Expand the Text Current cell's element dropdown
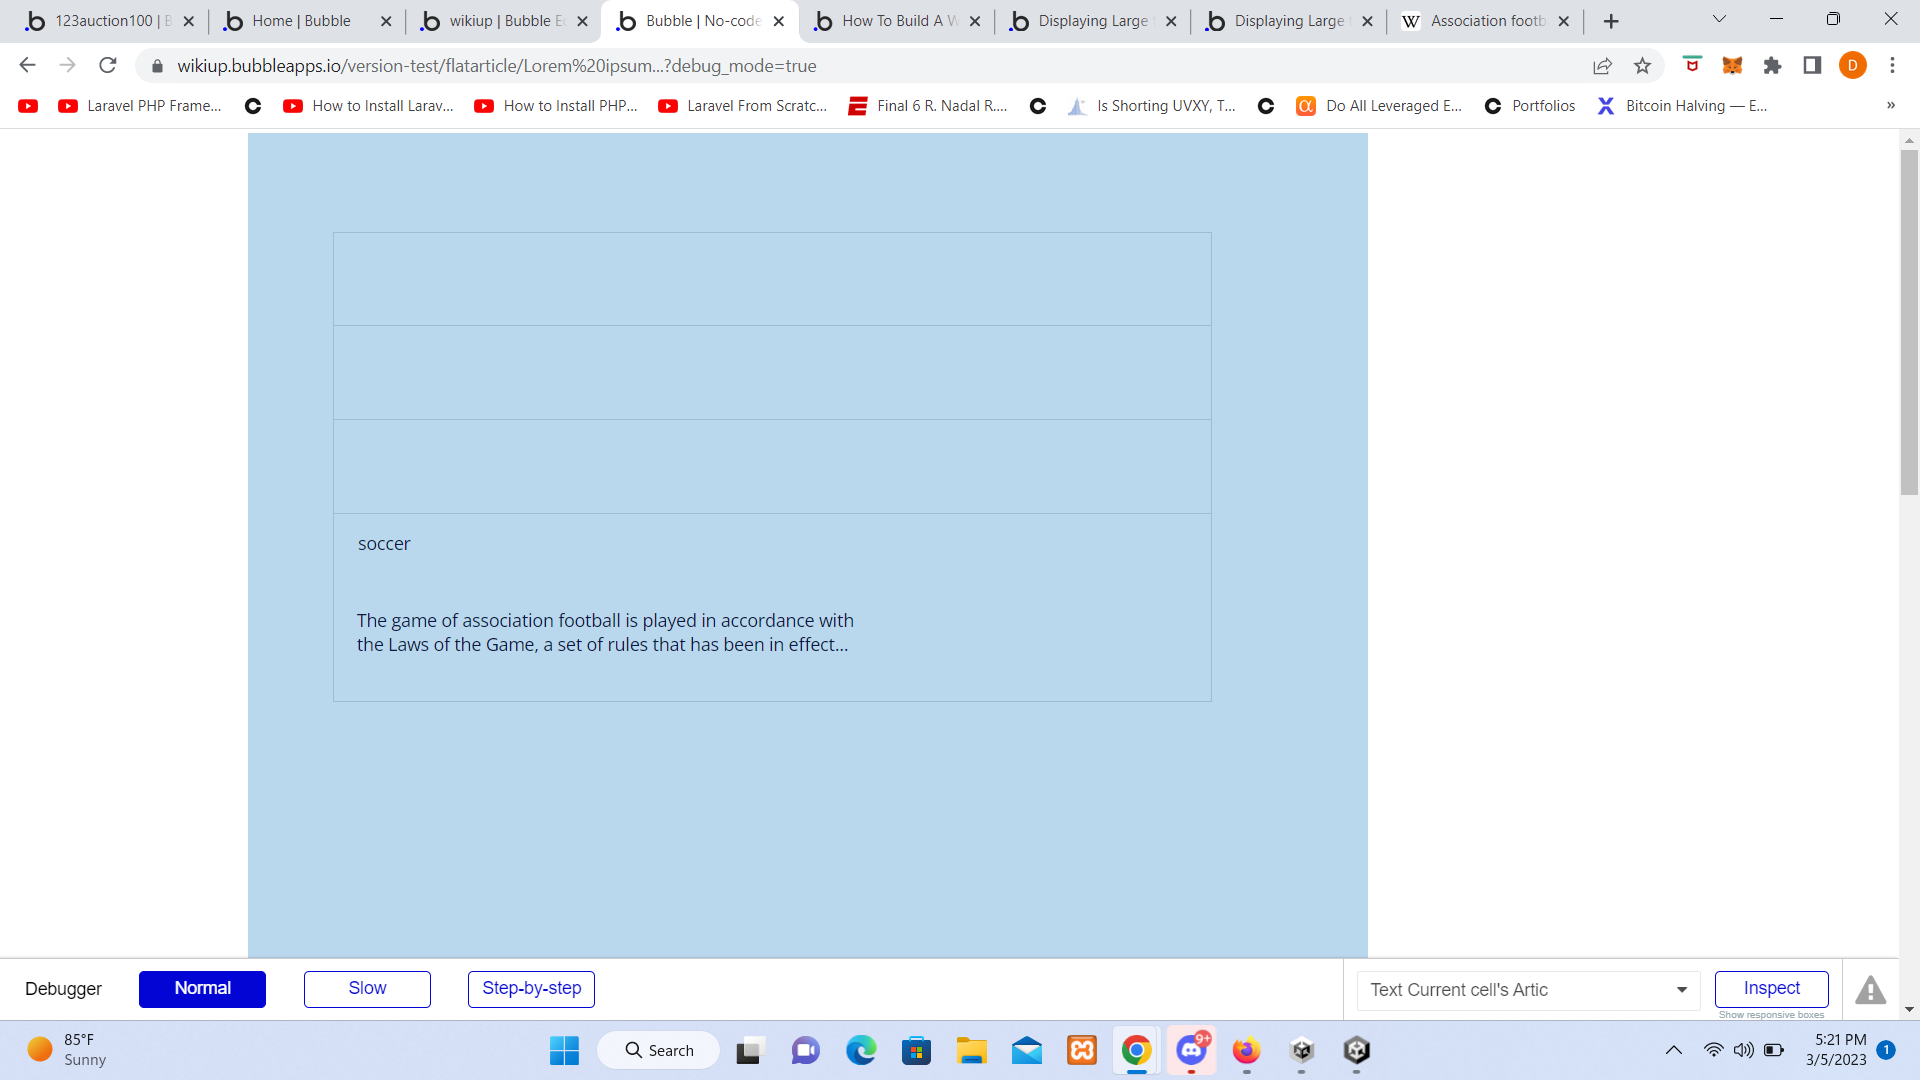1920x1080 pixels. click(1681, 990)
